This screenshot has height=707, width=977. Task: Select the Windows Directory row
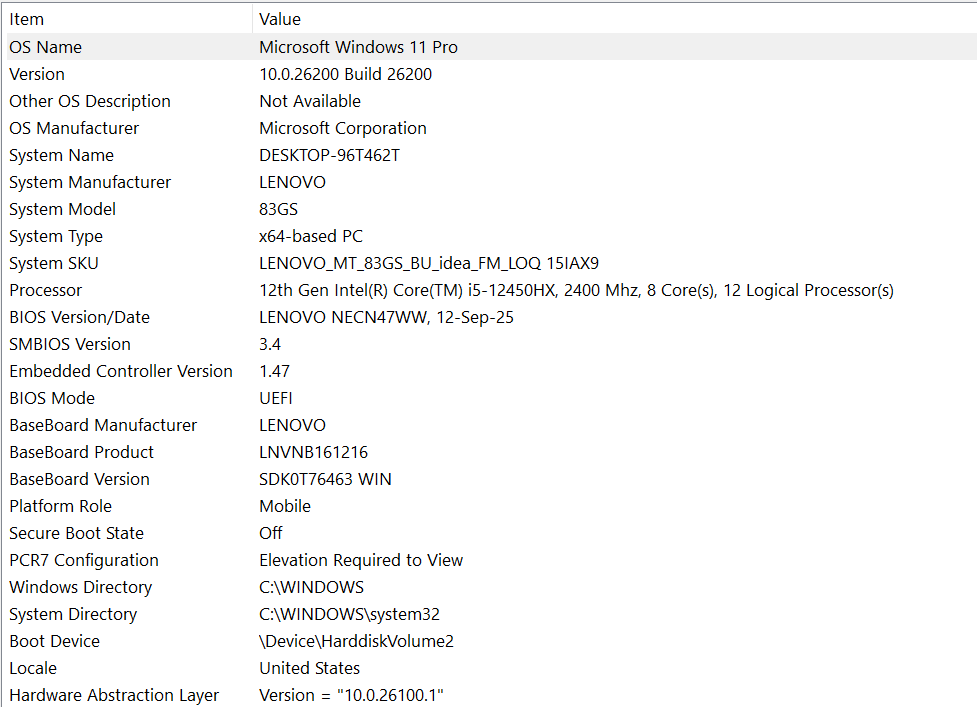492,587
